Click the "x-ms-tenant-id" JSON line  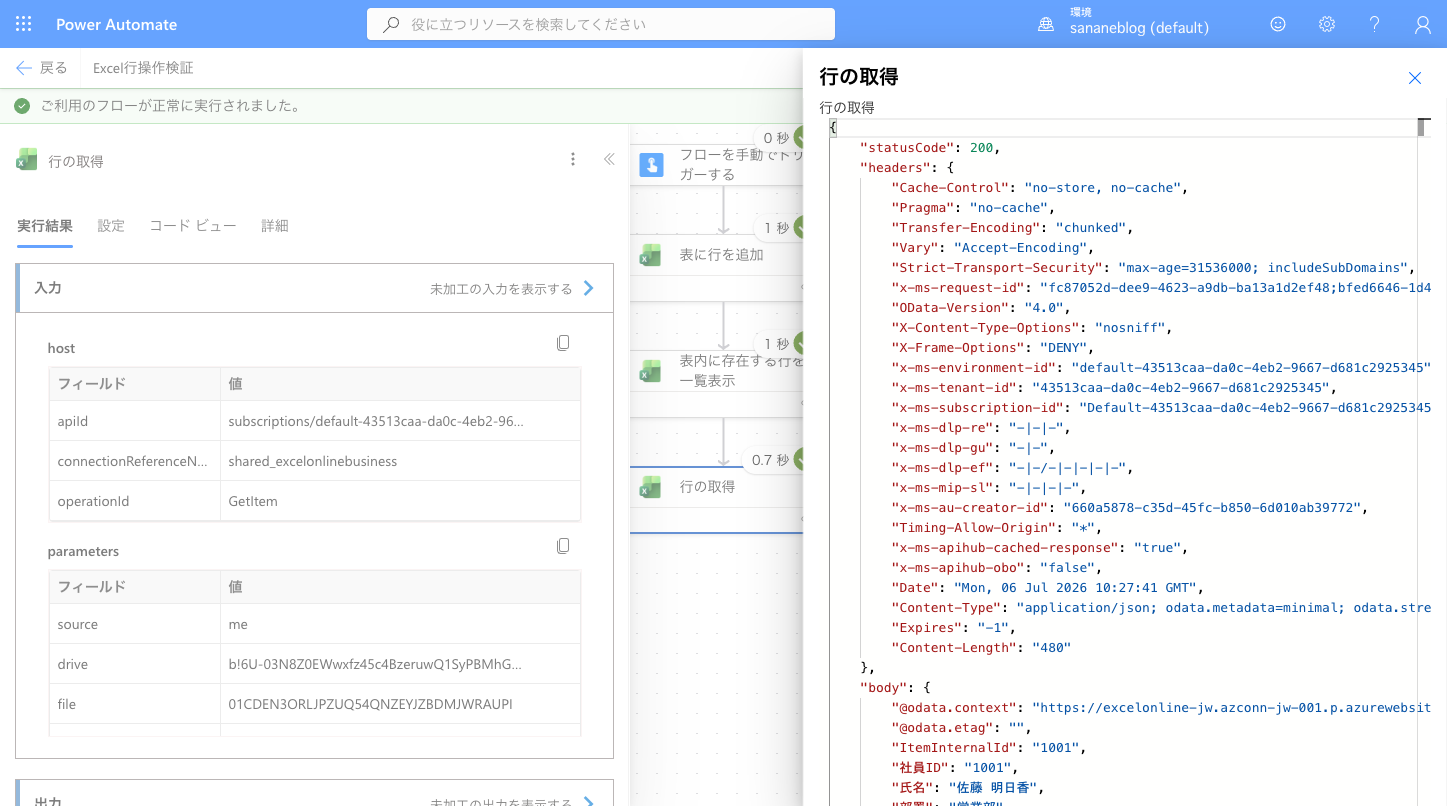pos(1114,388)
